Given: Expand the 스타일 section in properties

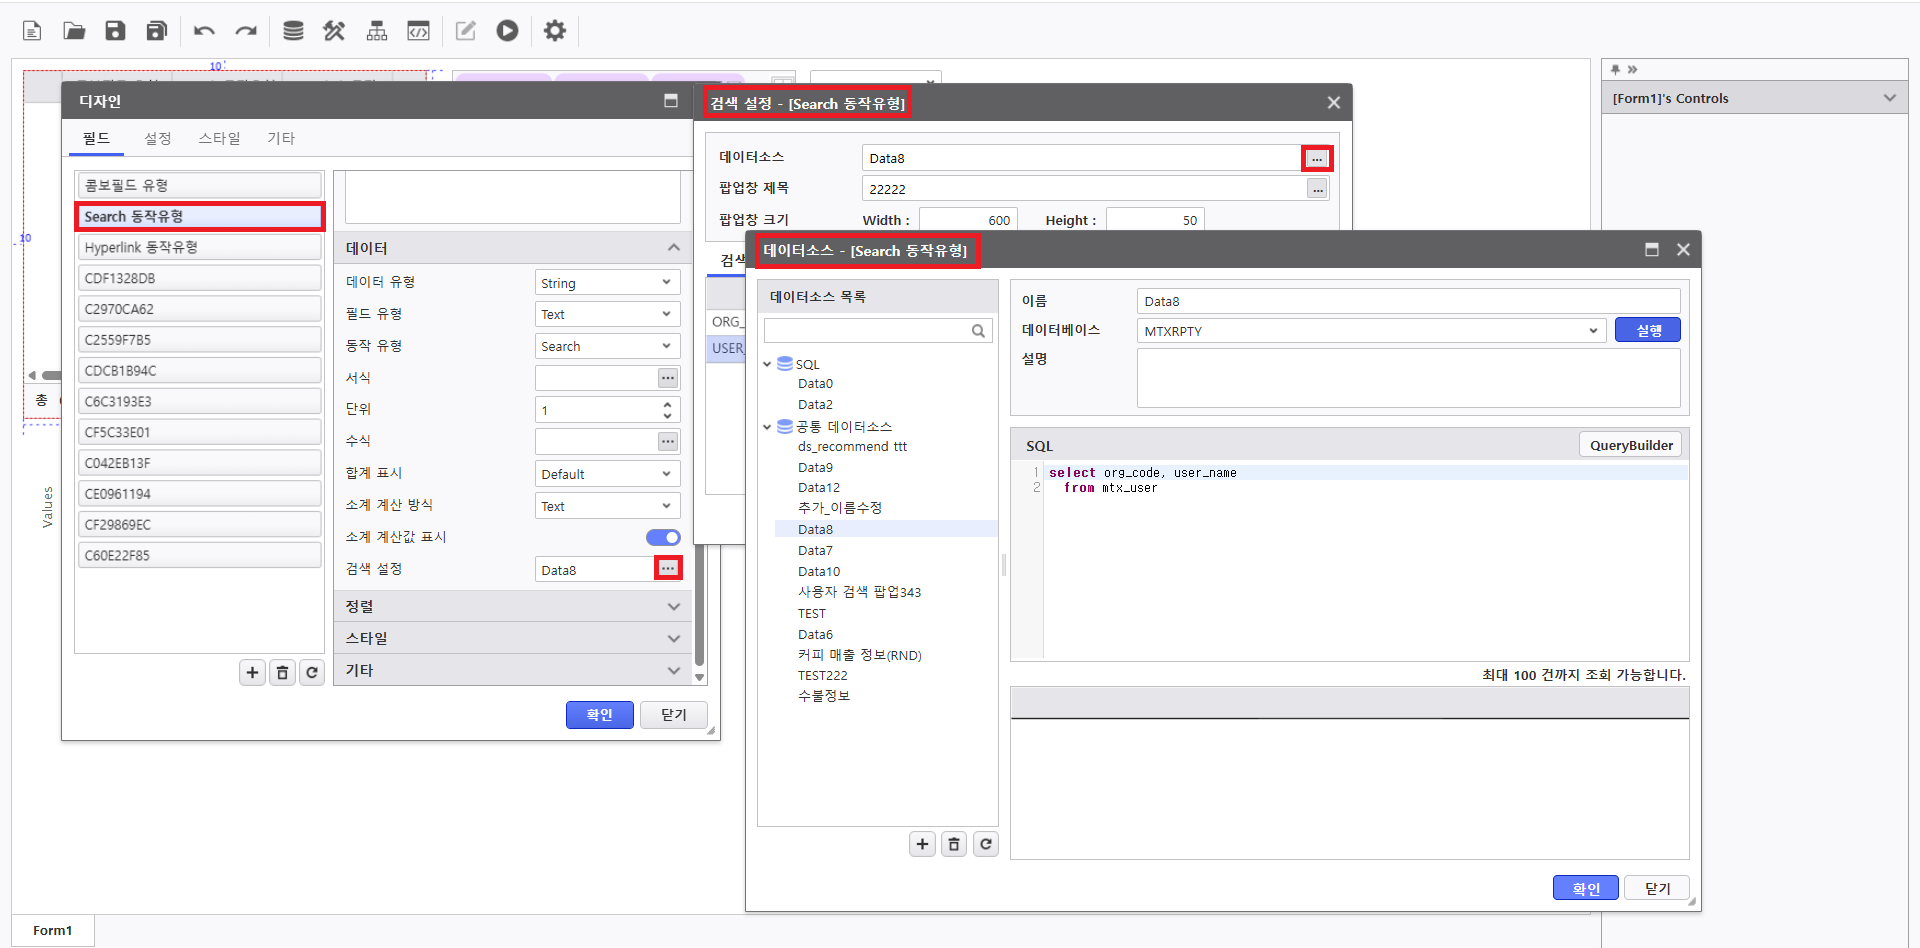Looking at the screenshot, I should coord(673,638).
